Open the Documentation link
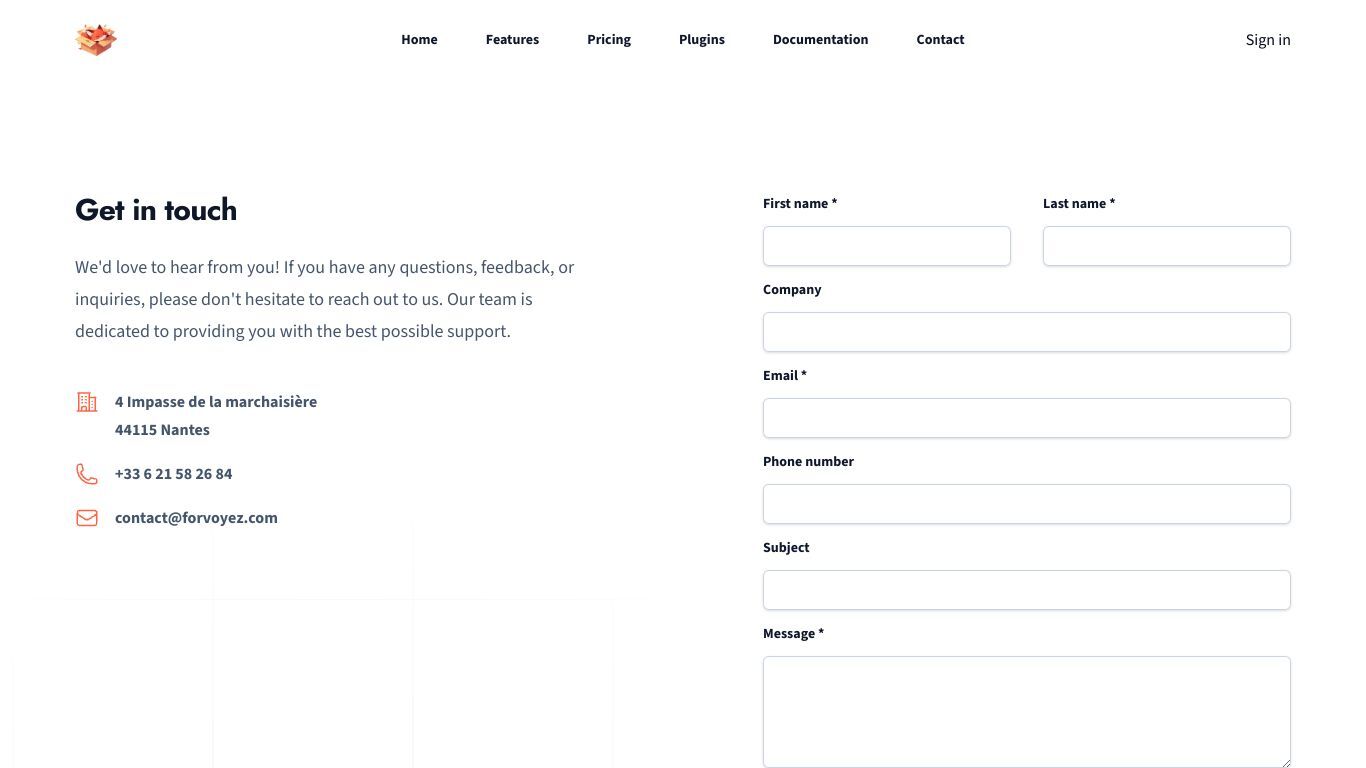Image resolution: width=1366 pixels, height=768 pixels. click(820, 40)
